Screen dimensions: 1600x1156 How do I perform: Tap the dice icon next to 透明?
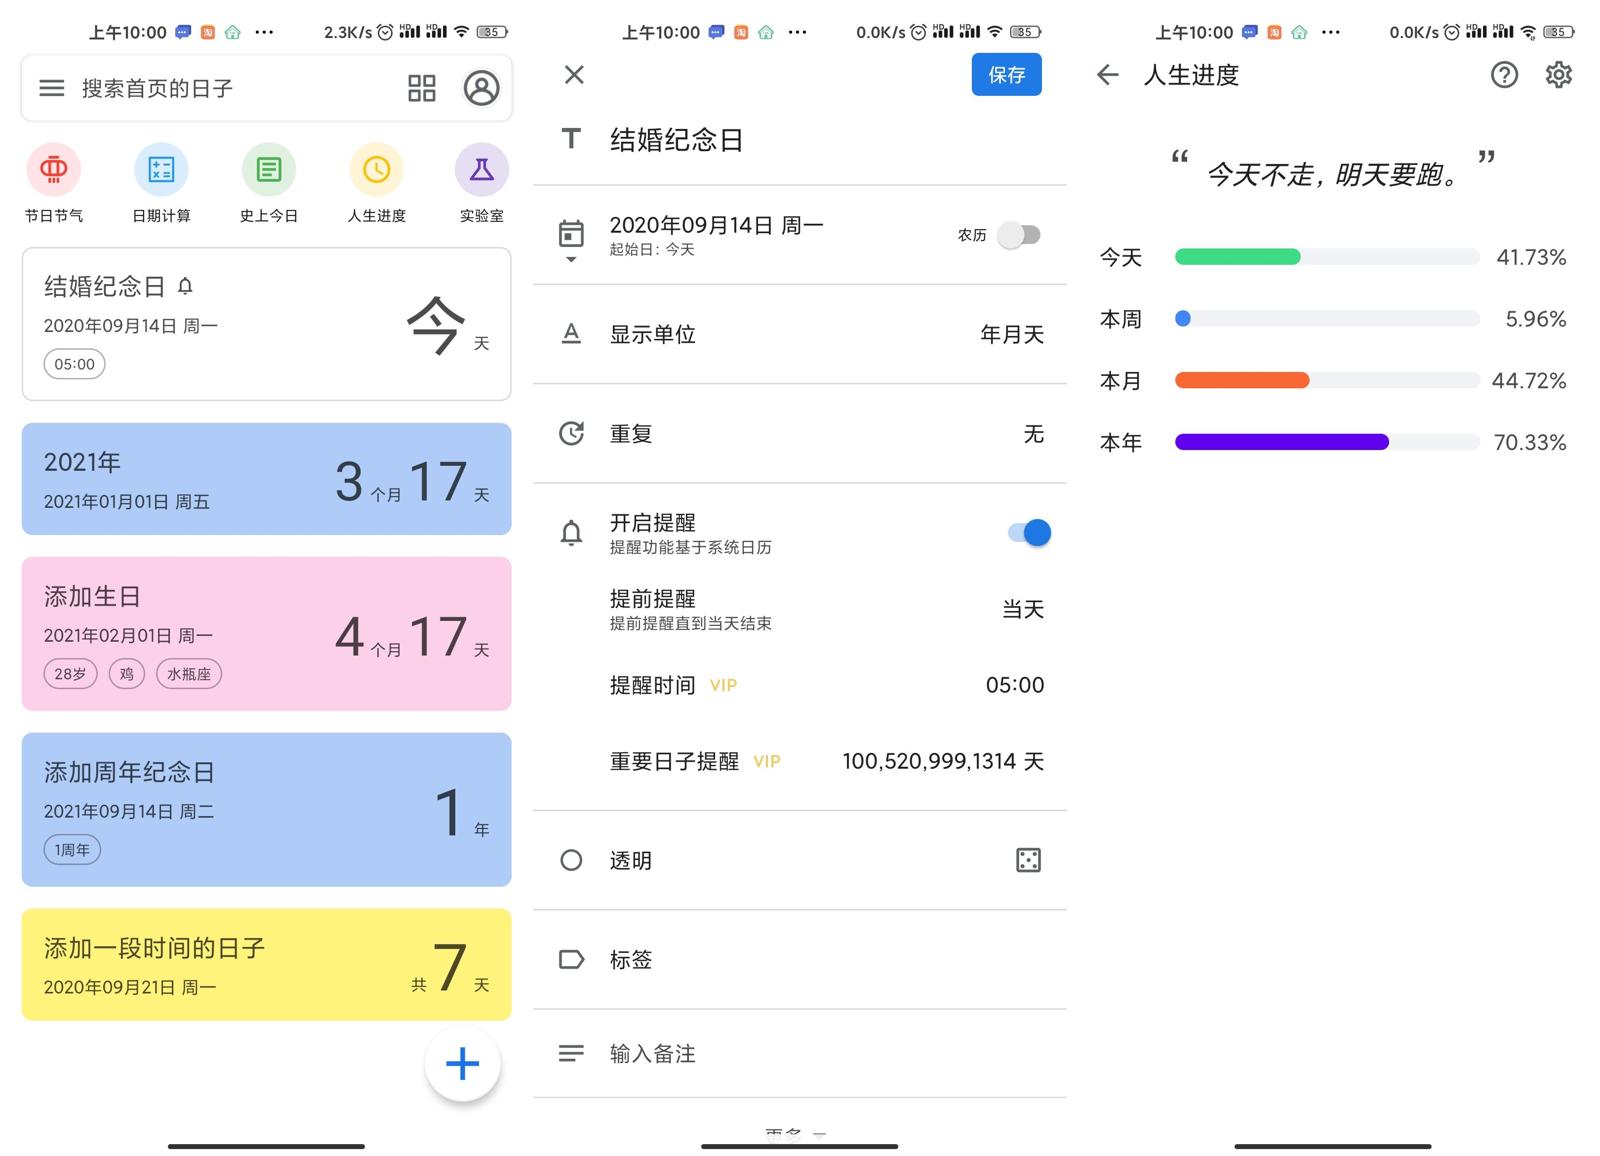[x=1028, y=860]
